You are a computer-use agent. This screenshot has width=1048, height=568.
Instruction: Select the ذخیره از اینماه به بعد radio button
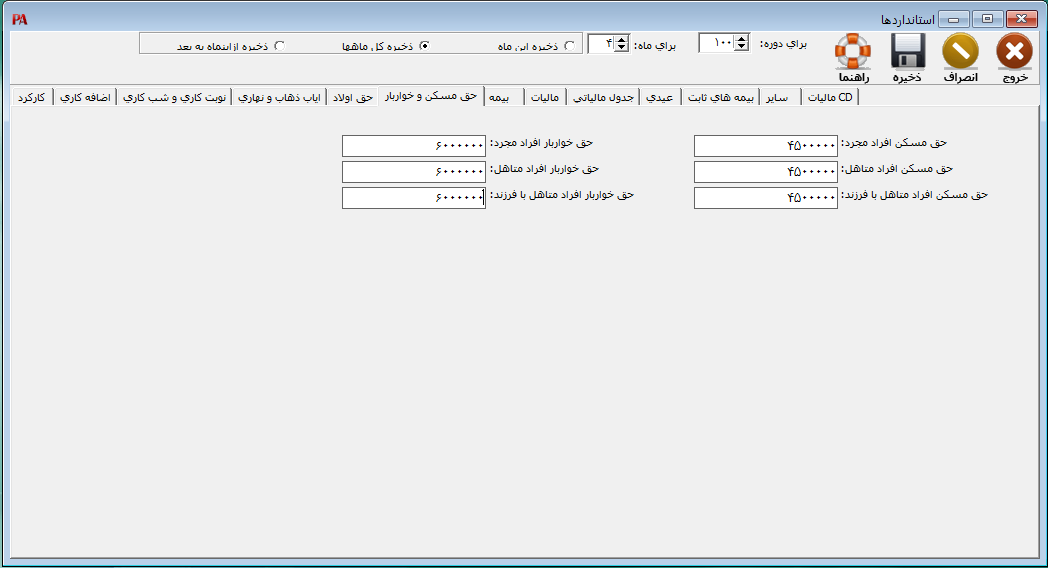[279, 46]
